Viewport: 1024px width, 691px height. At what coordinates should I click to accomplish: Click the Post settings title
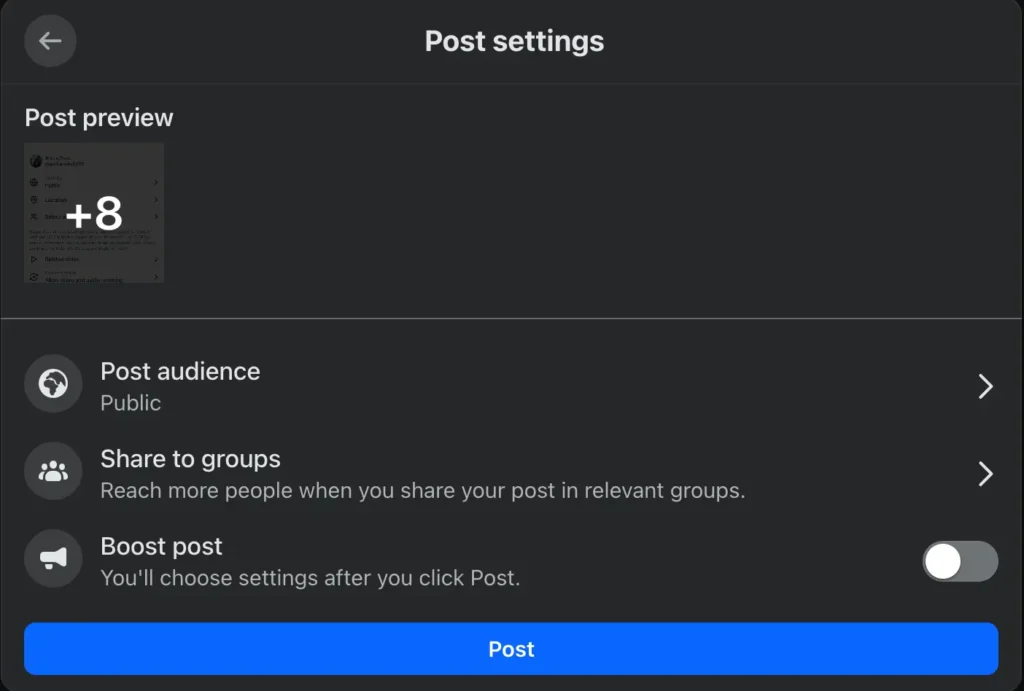[514, 41]
